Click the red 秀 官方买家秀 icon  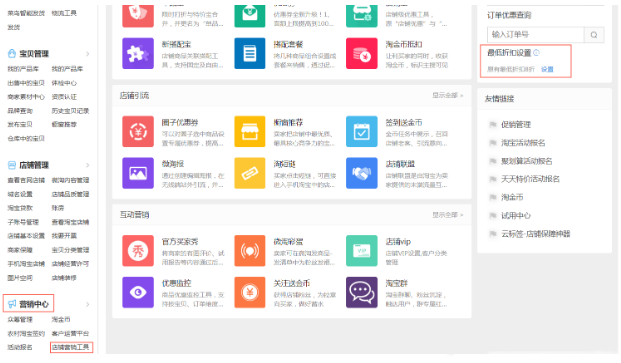(x=138, y=251)
